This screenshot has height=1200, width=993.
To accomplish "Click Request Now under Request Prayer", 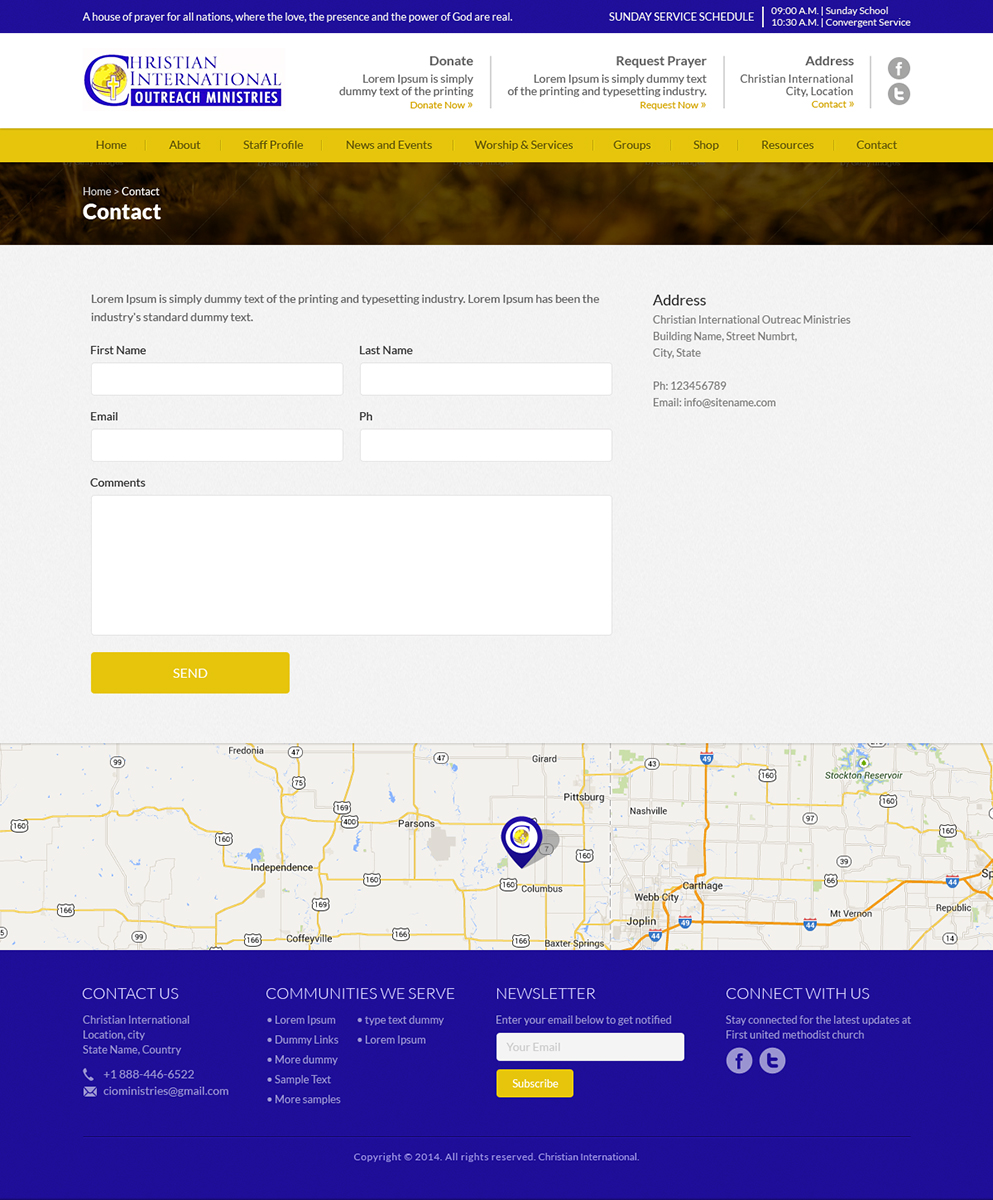I will tap(672, 104).
